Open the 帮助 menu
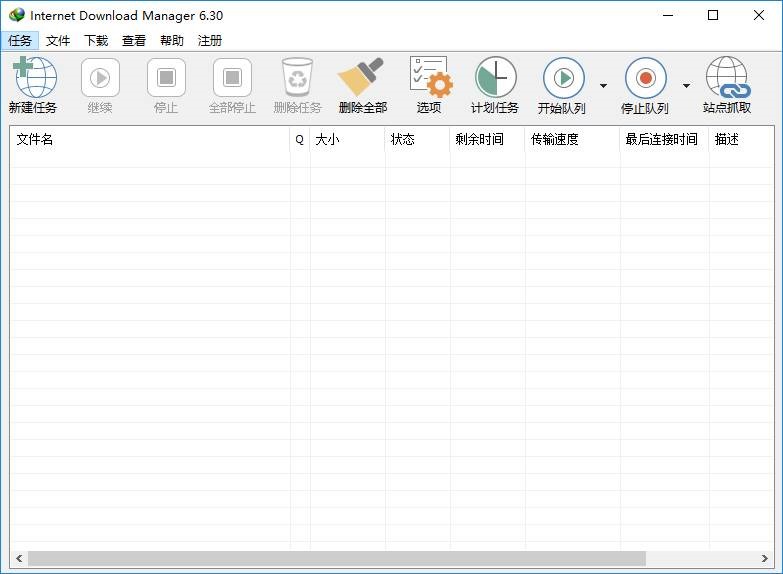This screenshot has width=783, height=574. (x=172, y=40)
